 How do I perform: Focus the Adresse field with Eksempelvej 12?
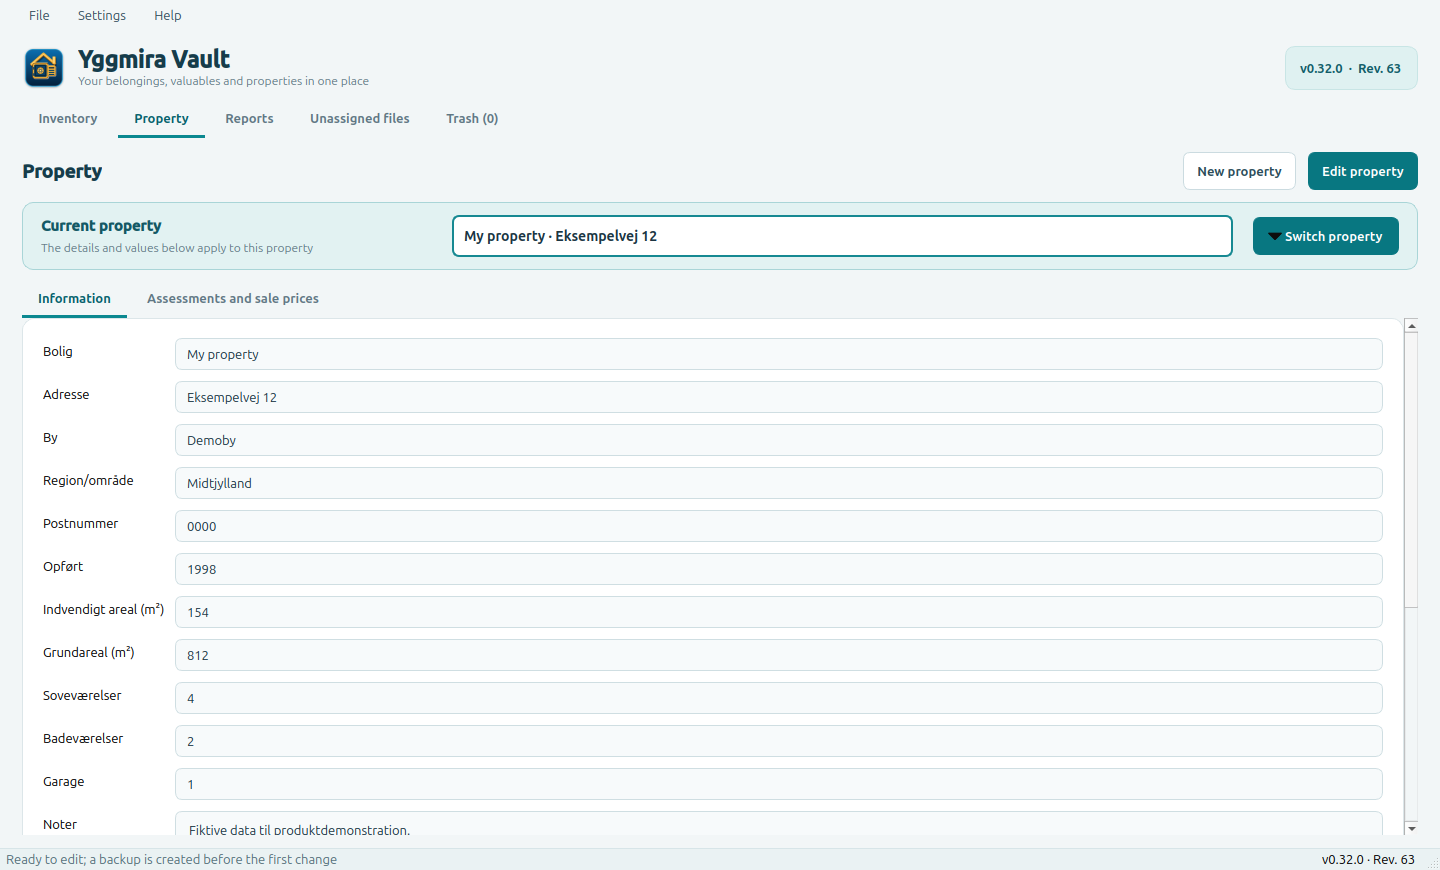[778, 397]
